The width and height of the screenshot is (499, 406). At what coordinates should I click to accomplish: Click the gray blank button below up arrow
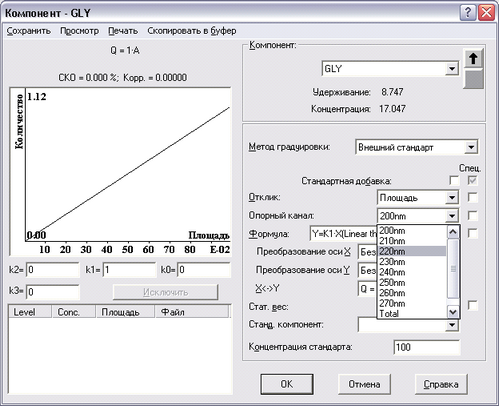[x=473, y=79]
